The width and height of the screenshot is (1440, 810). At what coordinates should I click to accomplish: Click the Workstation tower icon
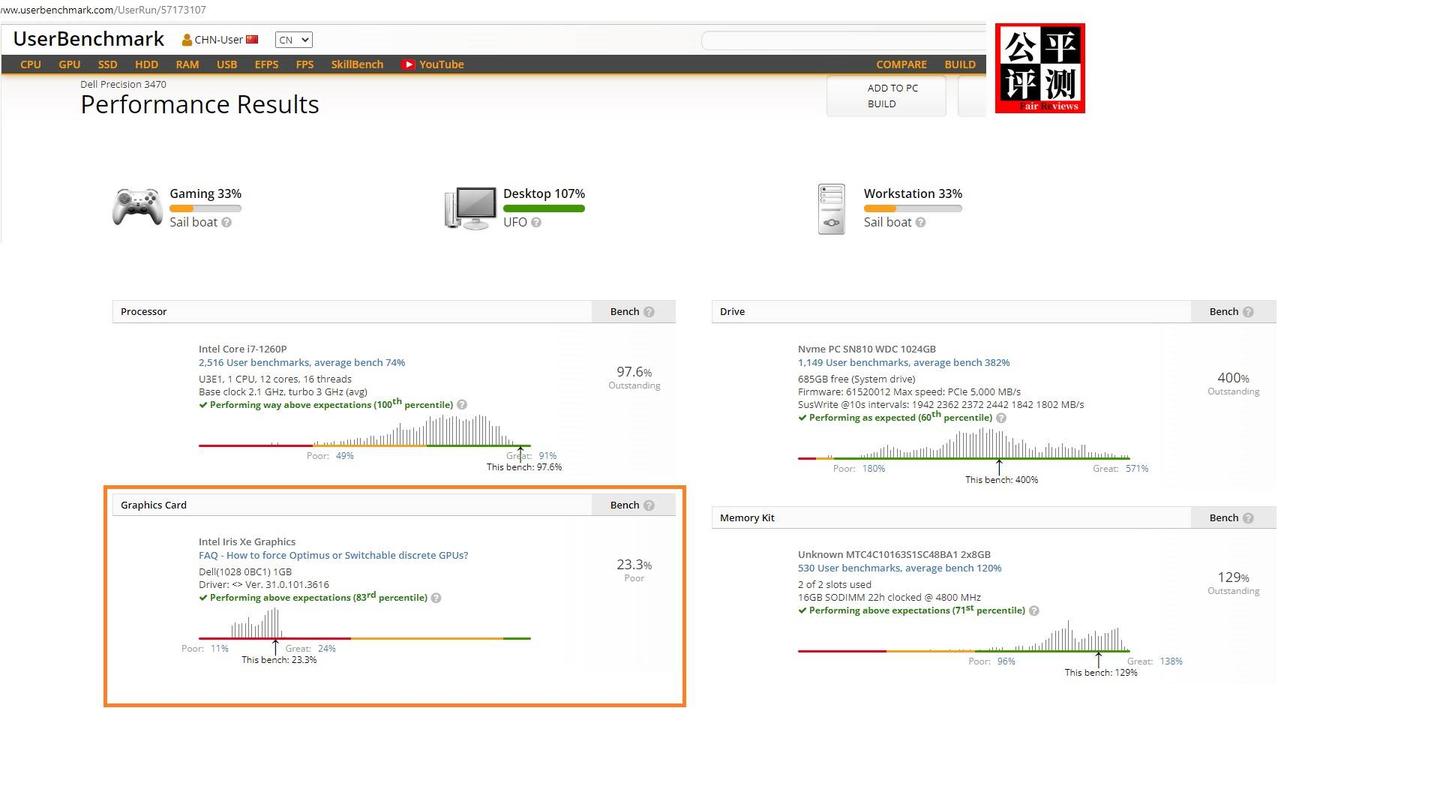click(831, 209)
